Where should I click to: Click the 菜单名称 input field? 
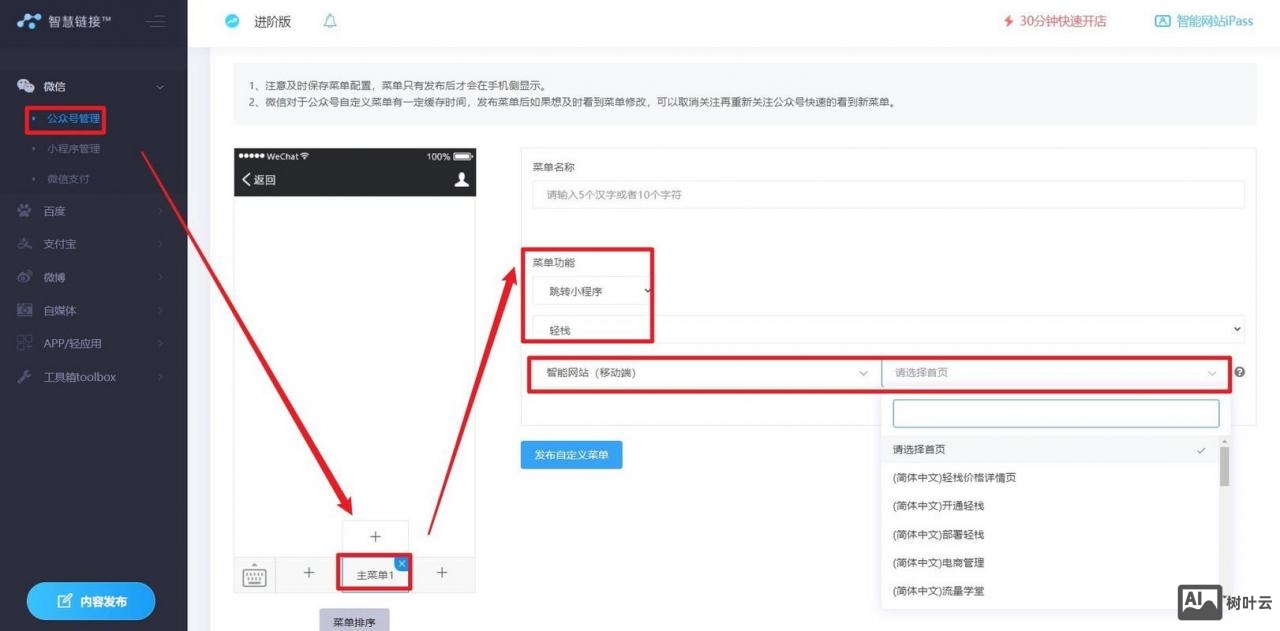(x=884, y=195)
